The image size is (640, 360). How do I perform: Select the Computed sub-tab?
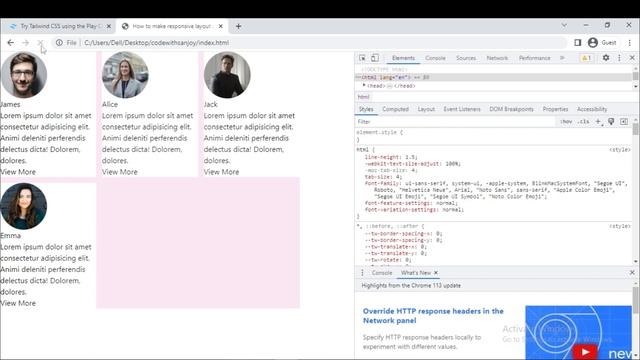pyautogui.click(x=395, y=109)
